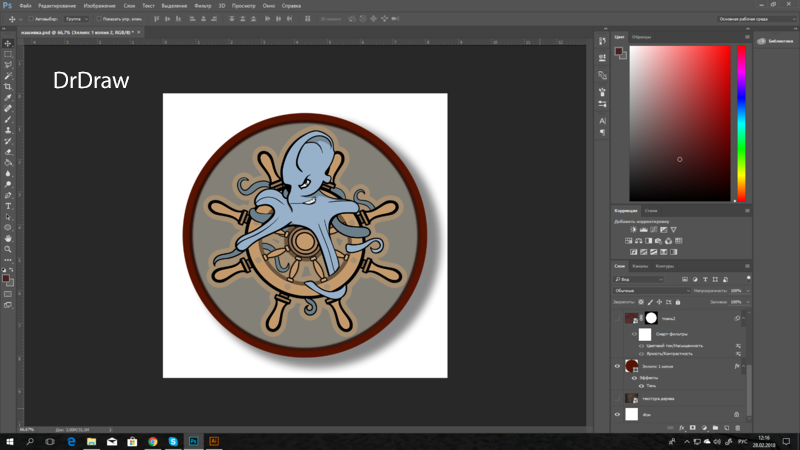Select the Clone Stamp tool
The image size is (800, 450).
click(8, 130)
